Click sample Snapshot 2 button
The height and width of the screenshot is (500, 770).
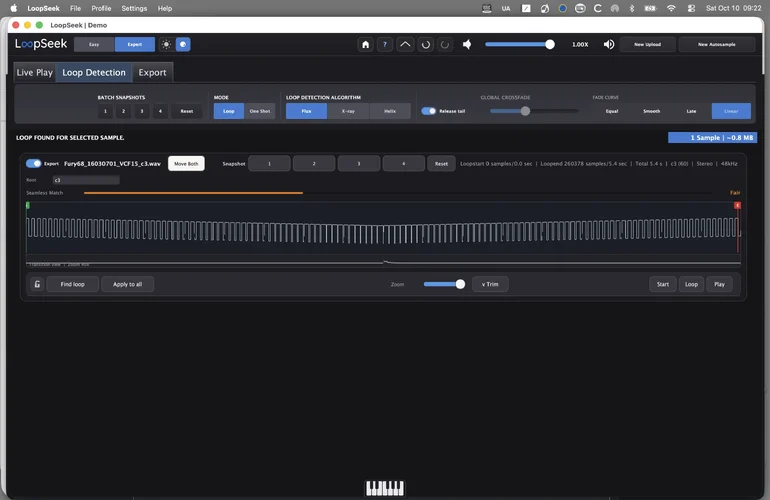[314, 164]
